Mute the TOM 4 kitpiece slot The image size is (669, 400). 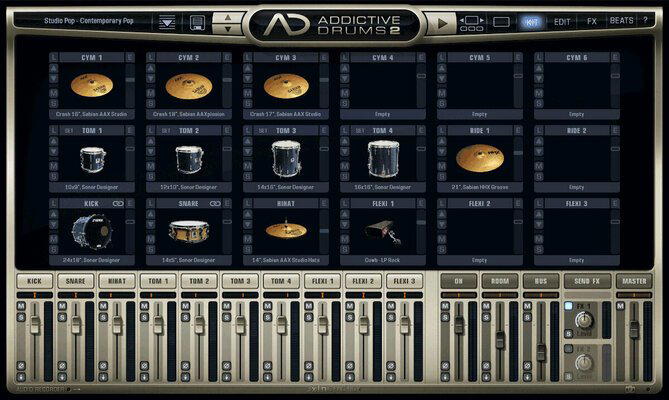(345, 166)
